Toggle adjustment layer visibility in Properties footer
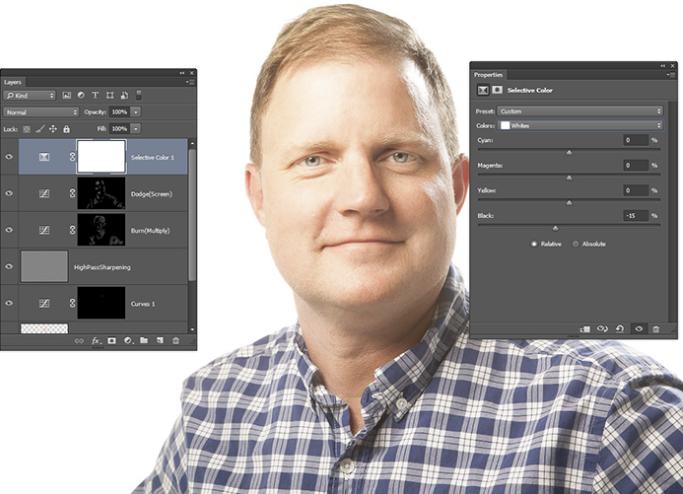 click(639, 328)
